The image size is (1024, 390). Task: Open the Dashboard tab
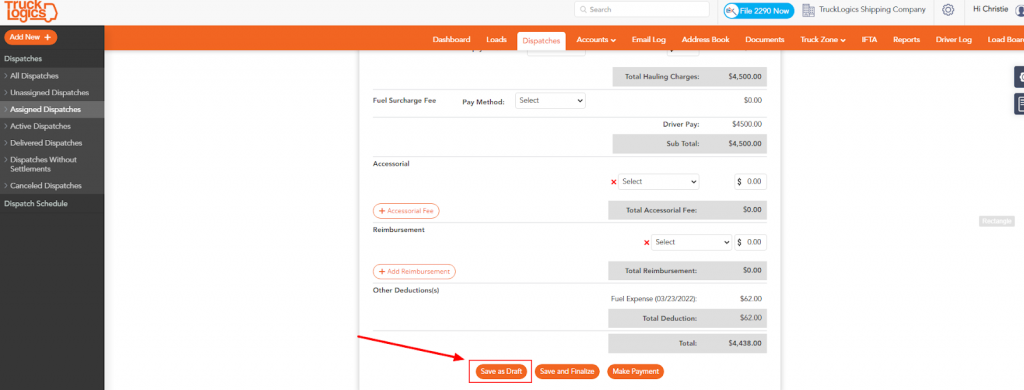pyautogui.click(x=451, y=40)
